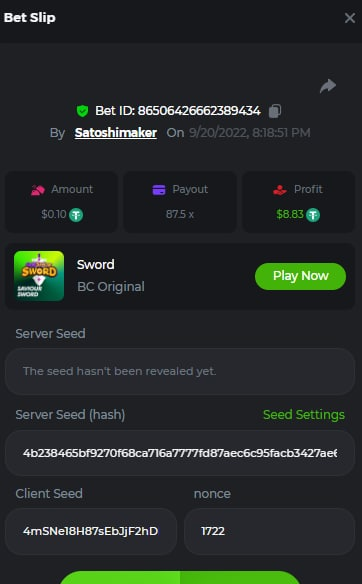Click the Amount money icon
The width and height of the screenshot is (362, 584).
coord(38,190)
